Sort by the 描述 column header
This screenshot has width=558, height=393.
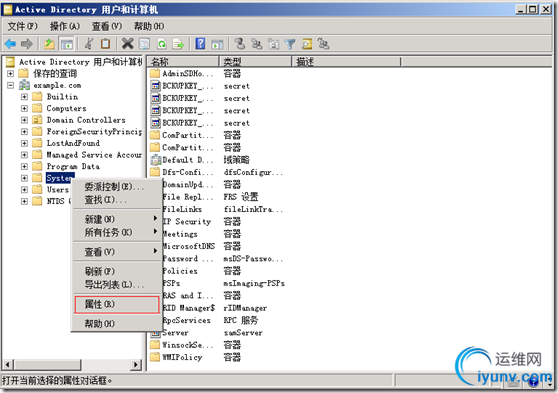[x=346, y=62]
